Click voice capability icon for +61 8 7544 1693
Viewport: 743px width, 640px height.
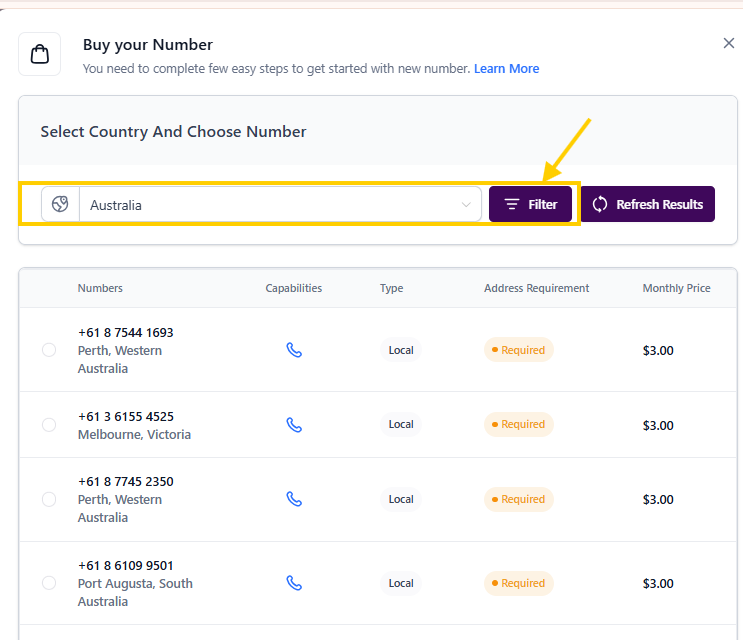point(294,350)
